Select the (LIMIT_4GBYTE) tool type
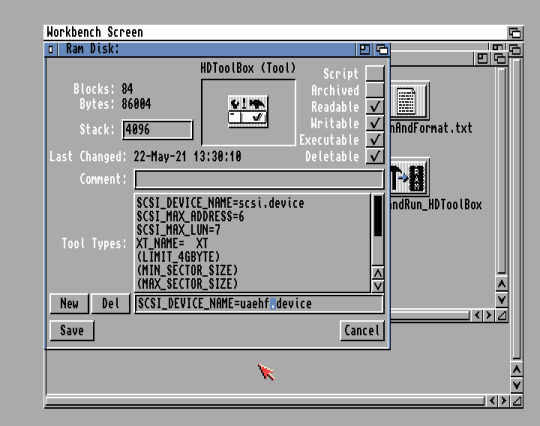 coord(253,257)
